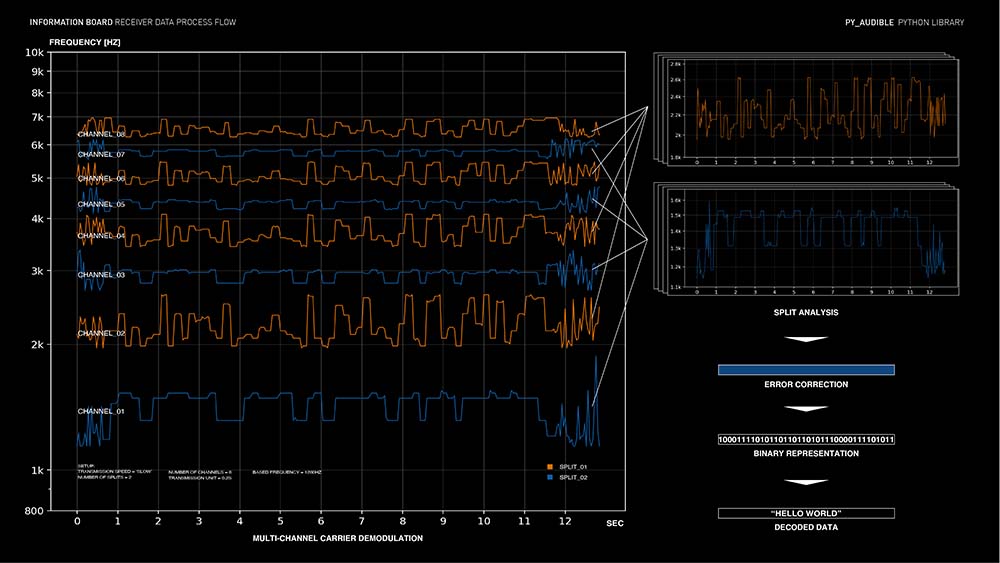1000x563 pixels.
Task: Click the PY_AUDIBLE Python Library header
Action: pos(904,22)
